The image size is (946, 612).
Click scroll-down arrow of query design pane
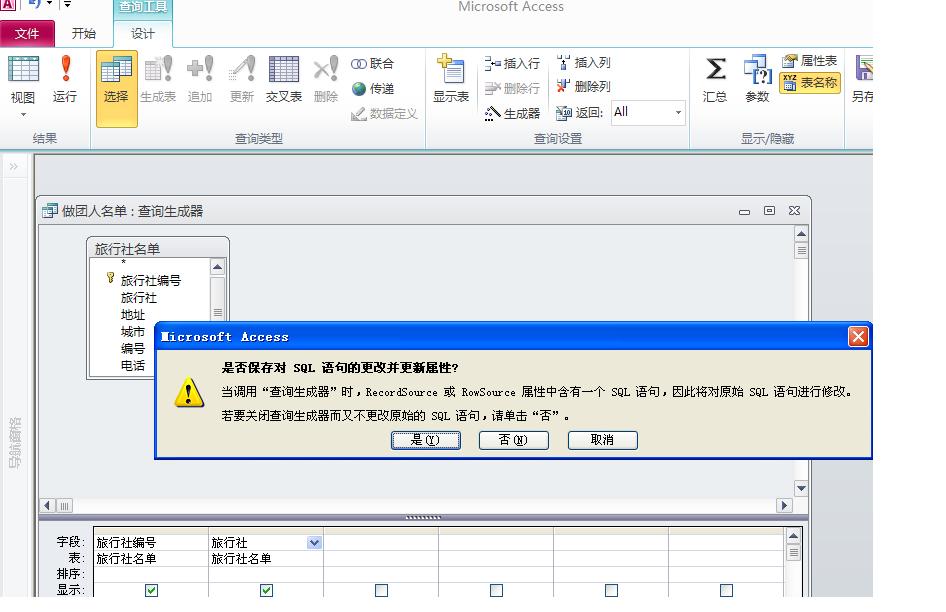click(801, 488)
